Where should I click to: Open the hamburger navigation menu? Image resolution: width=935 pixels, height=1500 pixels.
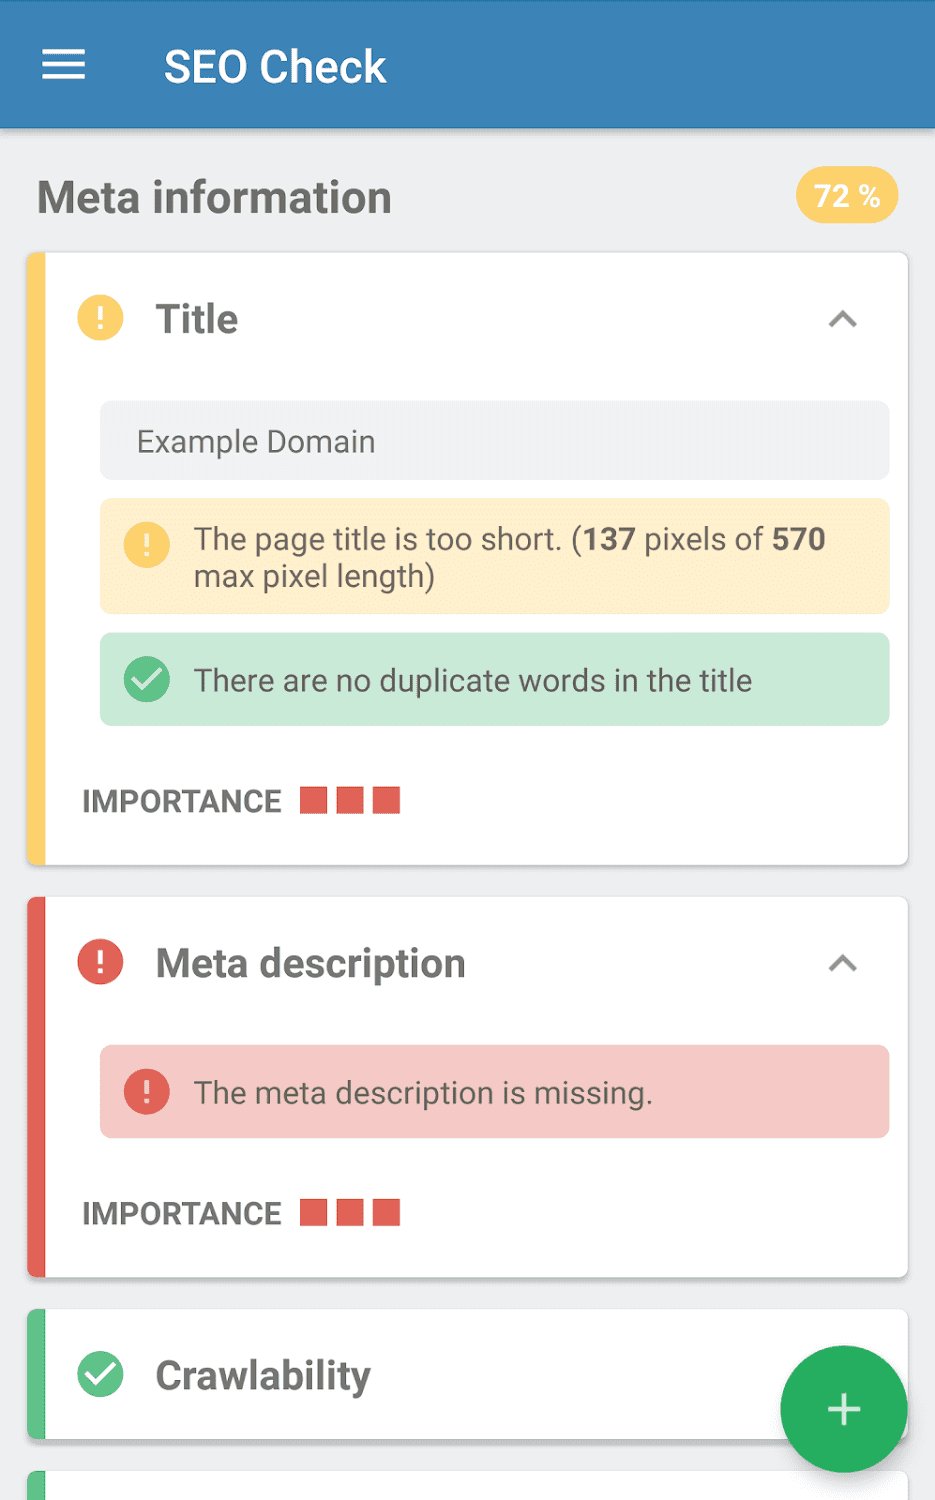63,66
